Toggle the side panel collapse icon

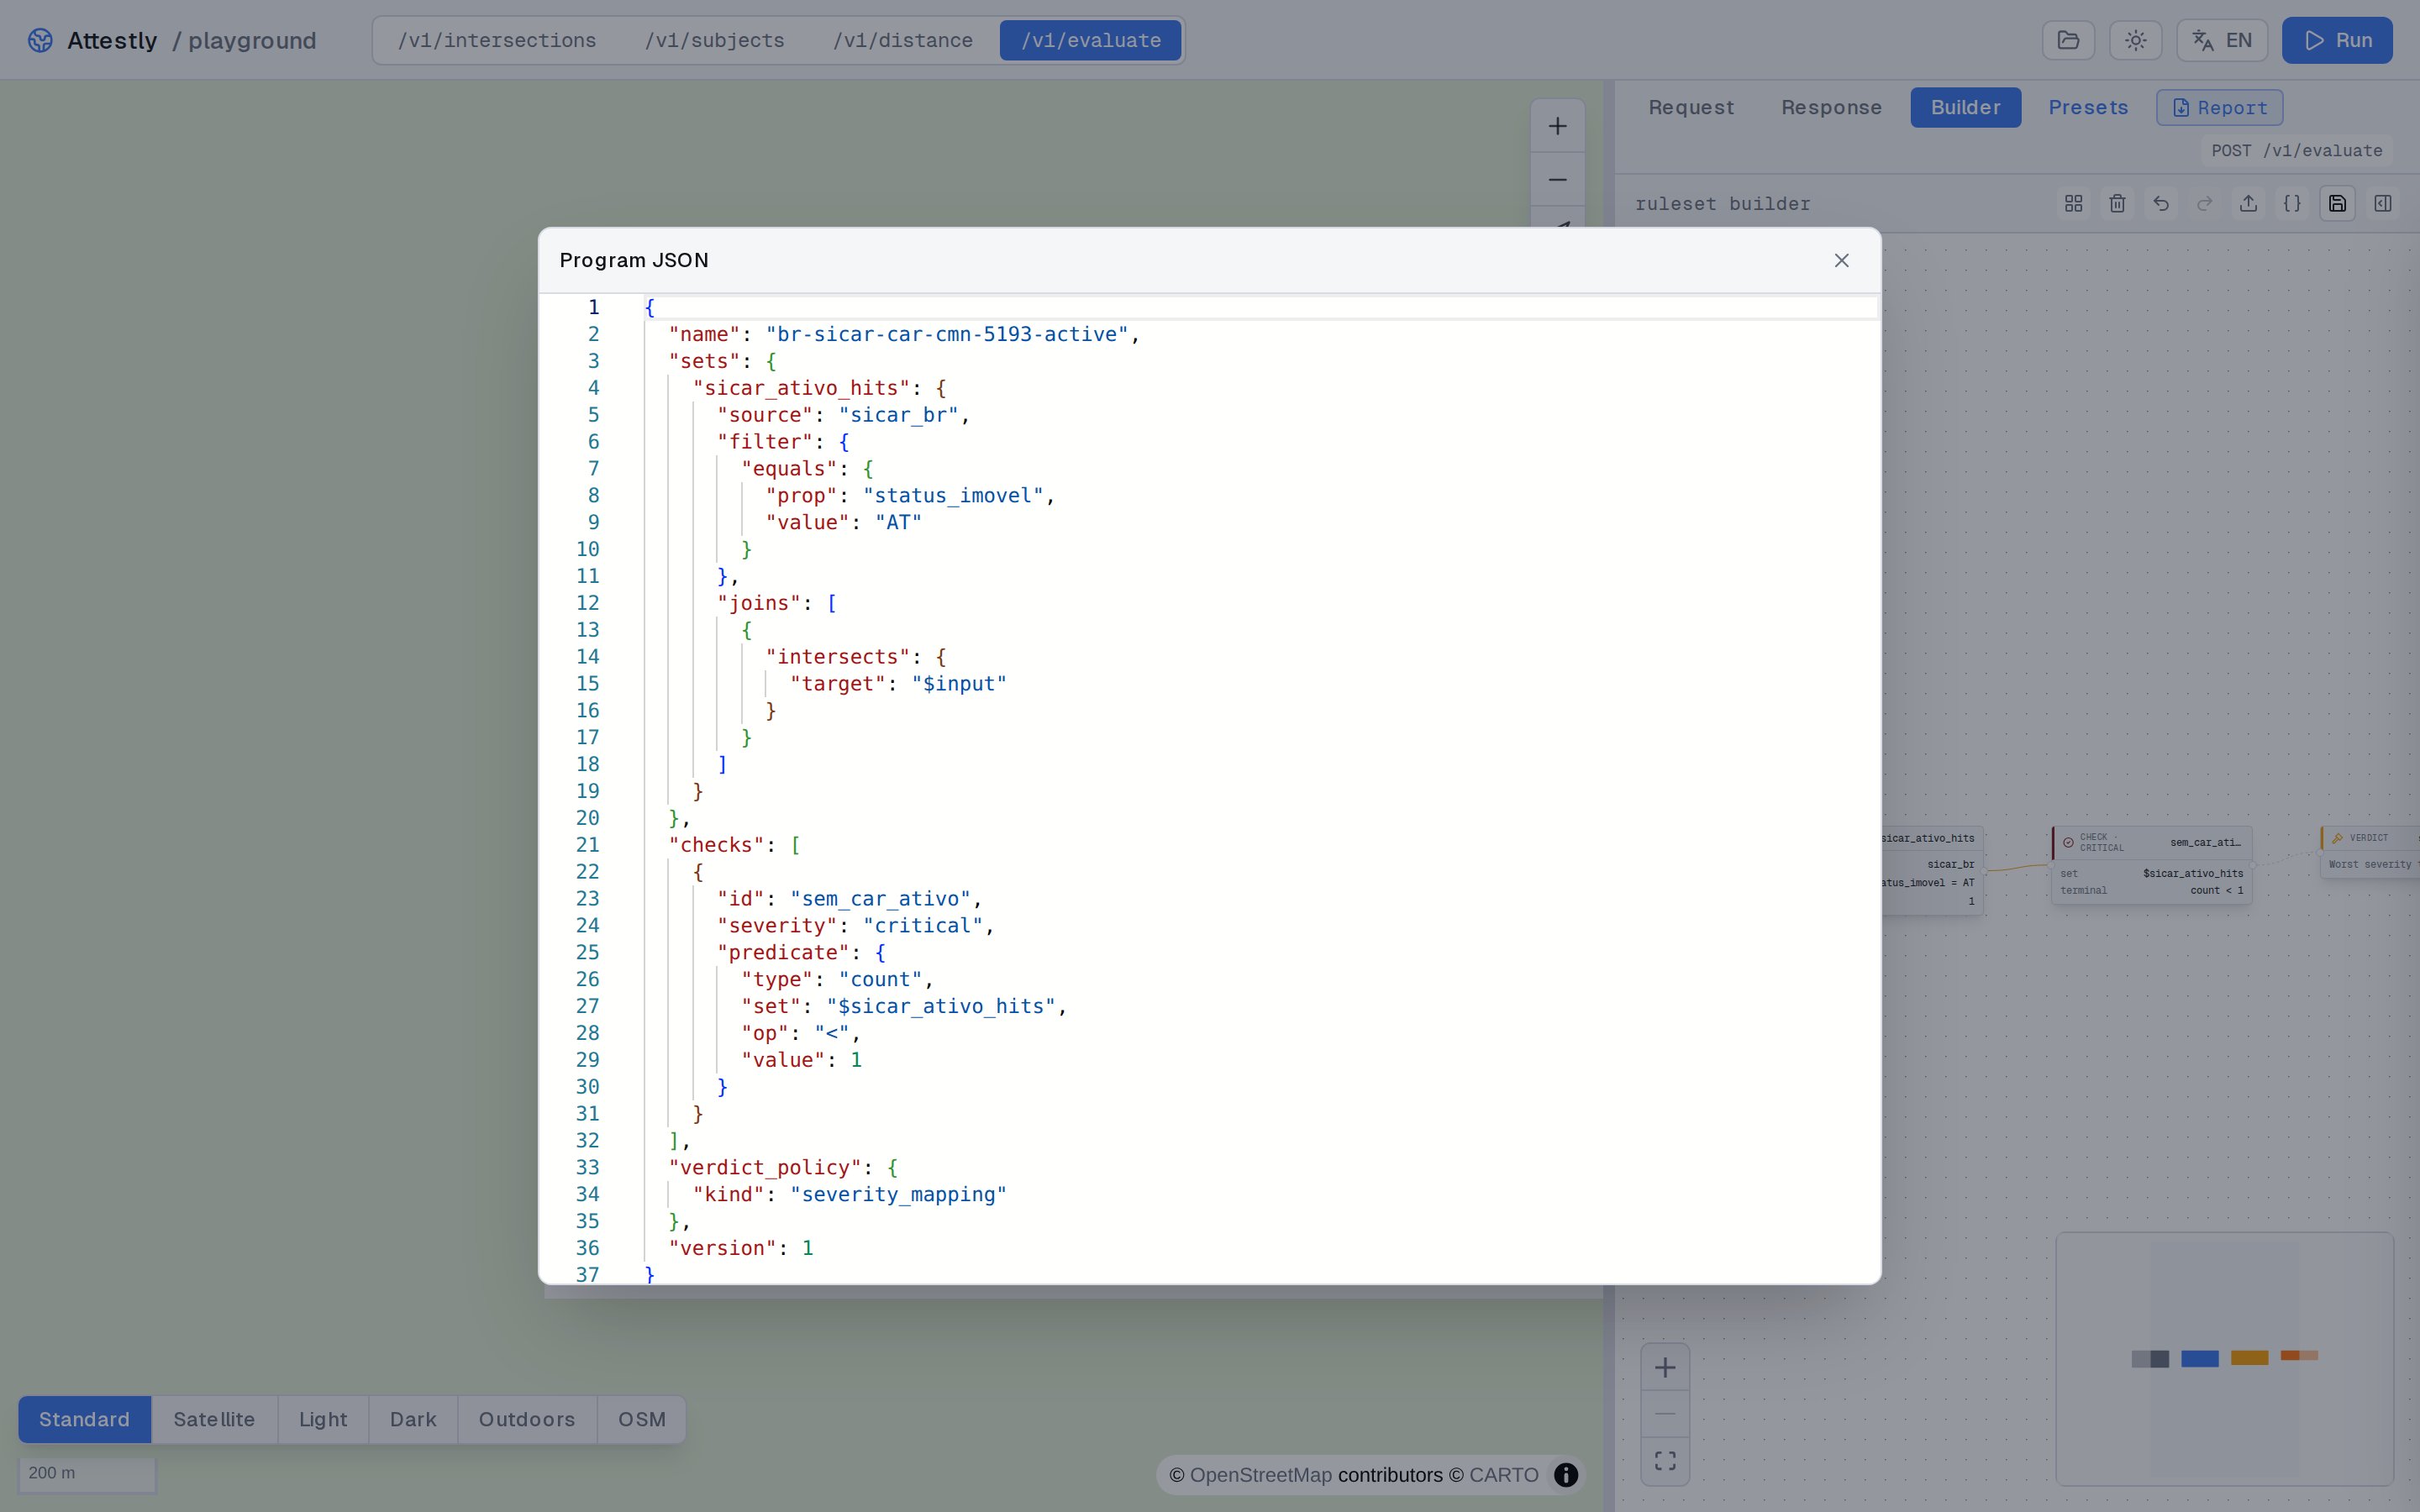[x=2383, y=203]
